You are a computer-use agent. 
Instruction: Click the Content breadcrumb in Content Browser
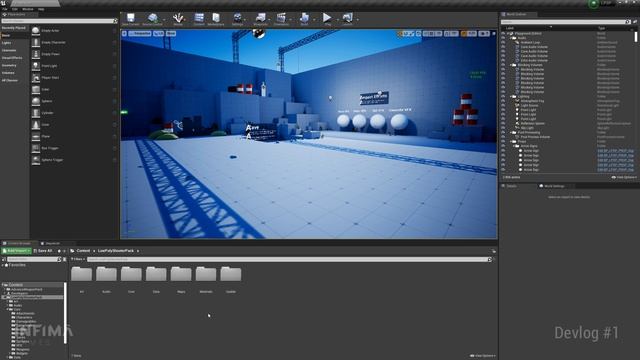[83, 251]
